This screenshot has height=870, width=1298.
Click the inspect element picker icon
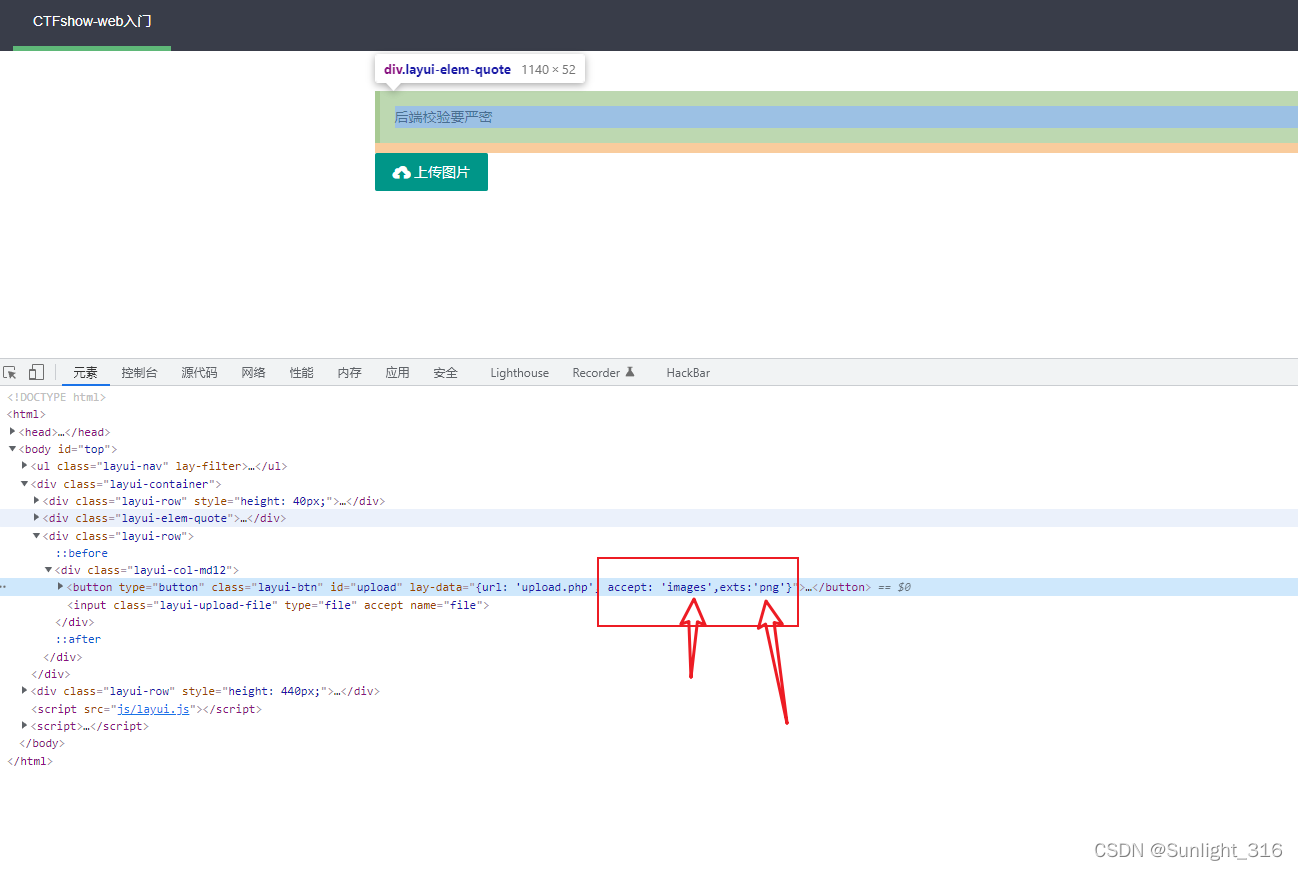[10, 372]
